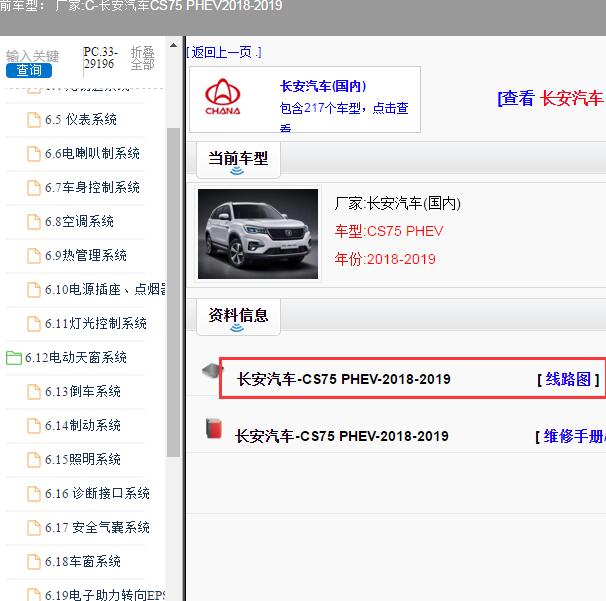Click the page icon beside 6.10电源插座
This screenshot has width=606, height=601.
34,290
